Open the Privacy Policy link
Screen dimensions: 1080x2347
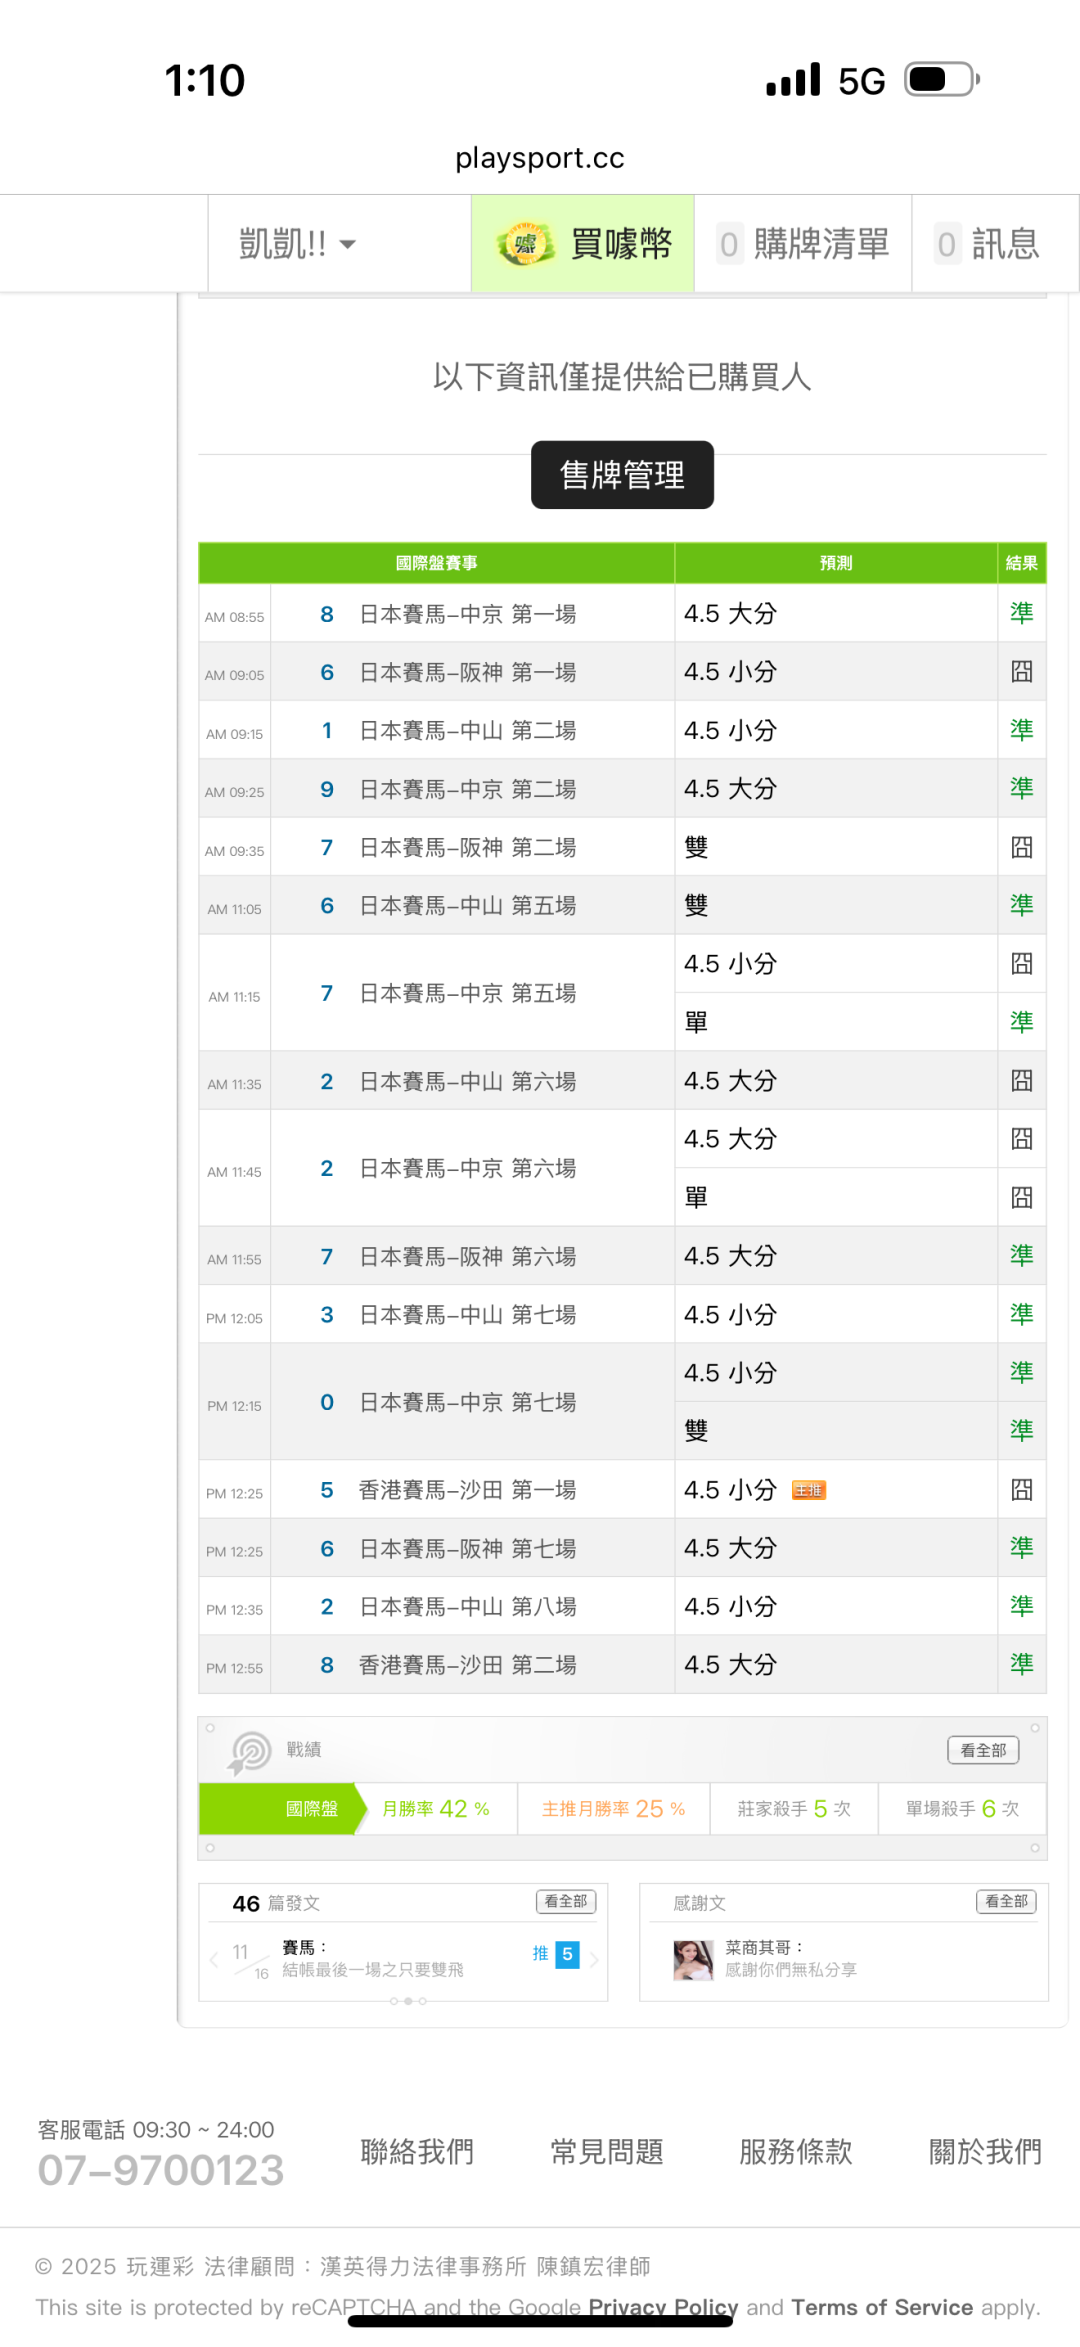pyautogui.click(x=663, y=2307)
